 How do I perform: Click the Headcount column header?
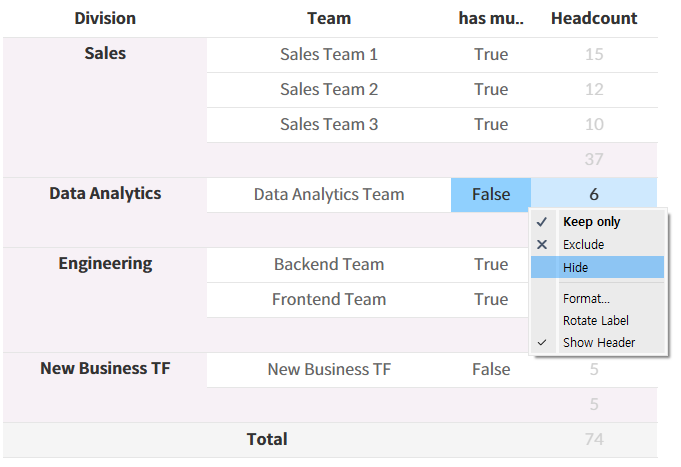click(594, 19)
